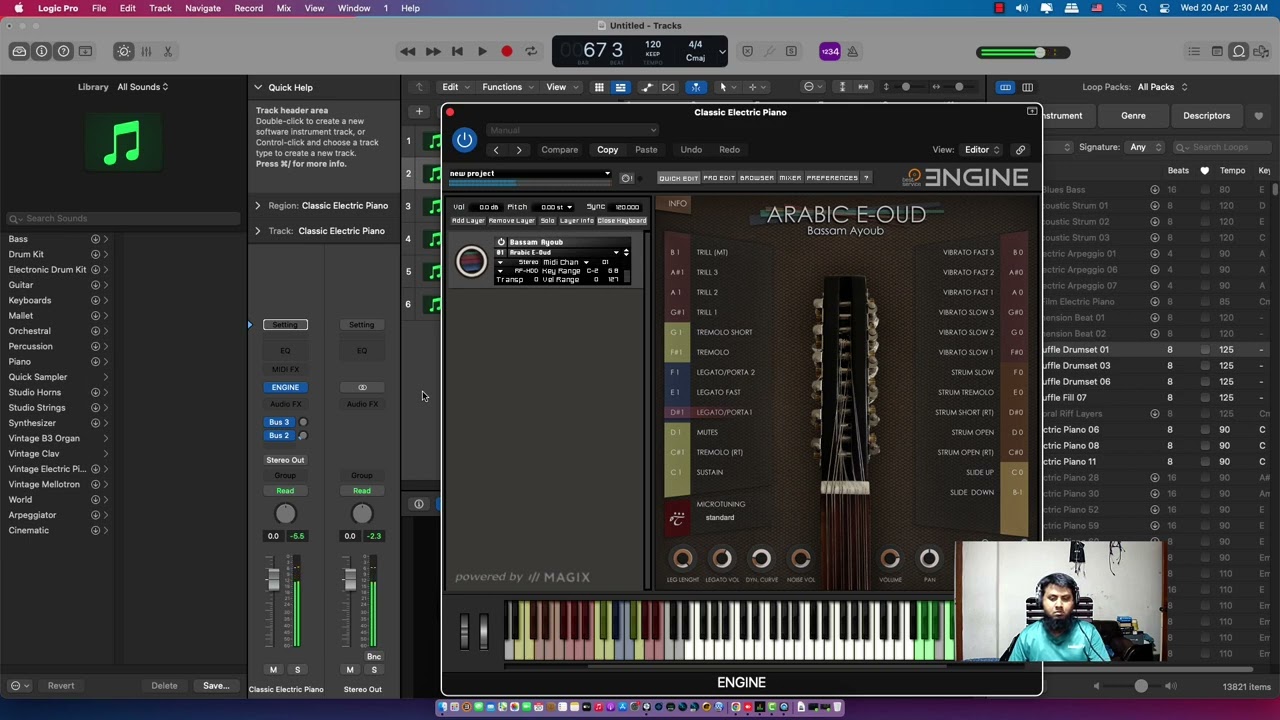This screenshot has width=1280, height=720.
Task: Toggle Cycle mode
Action: point(531,51)
